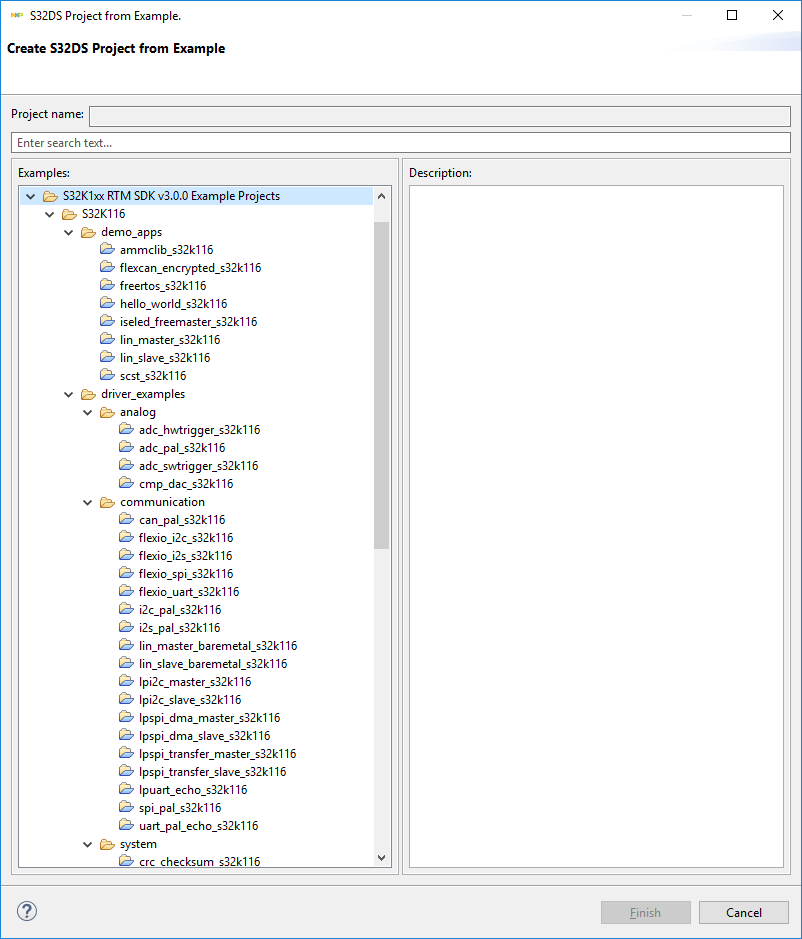Click folder icon of adc_hwtrigger_s32k116

tap(126, 429)
